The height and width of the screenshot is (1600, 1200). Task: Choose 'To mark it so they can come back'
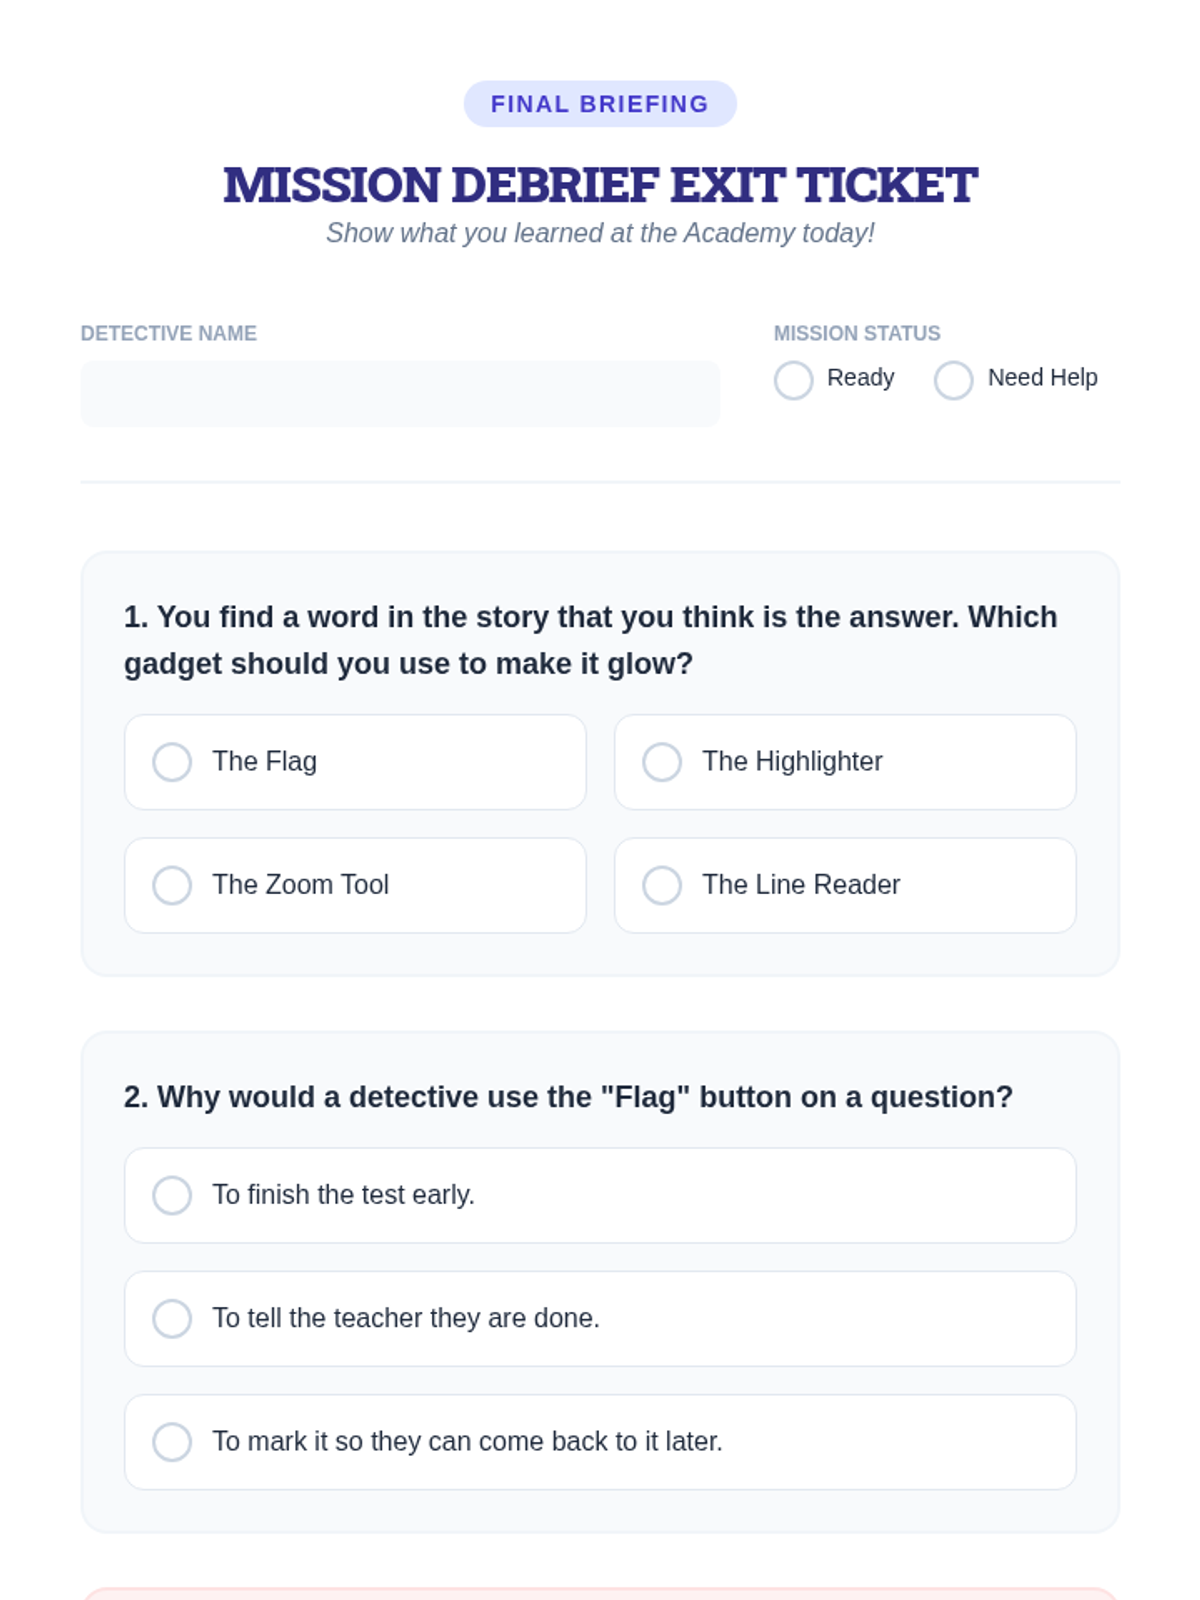click(x=172, y=1442)
